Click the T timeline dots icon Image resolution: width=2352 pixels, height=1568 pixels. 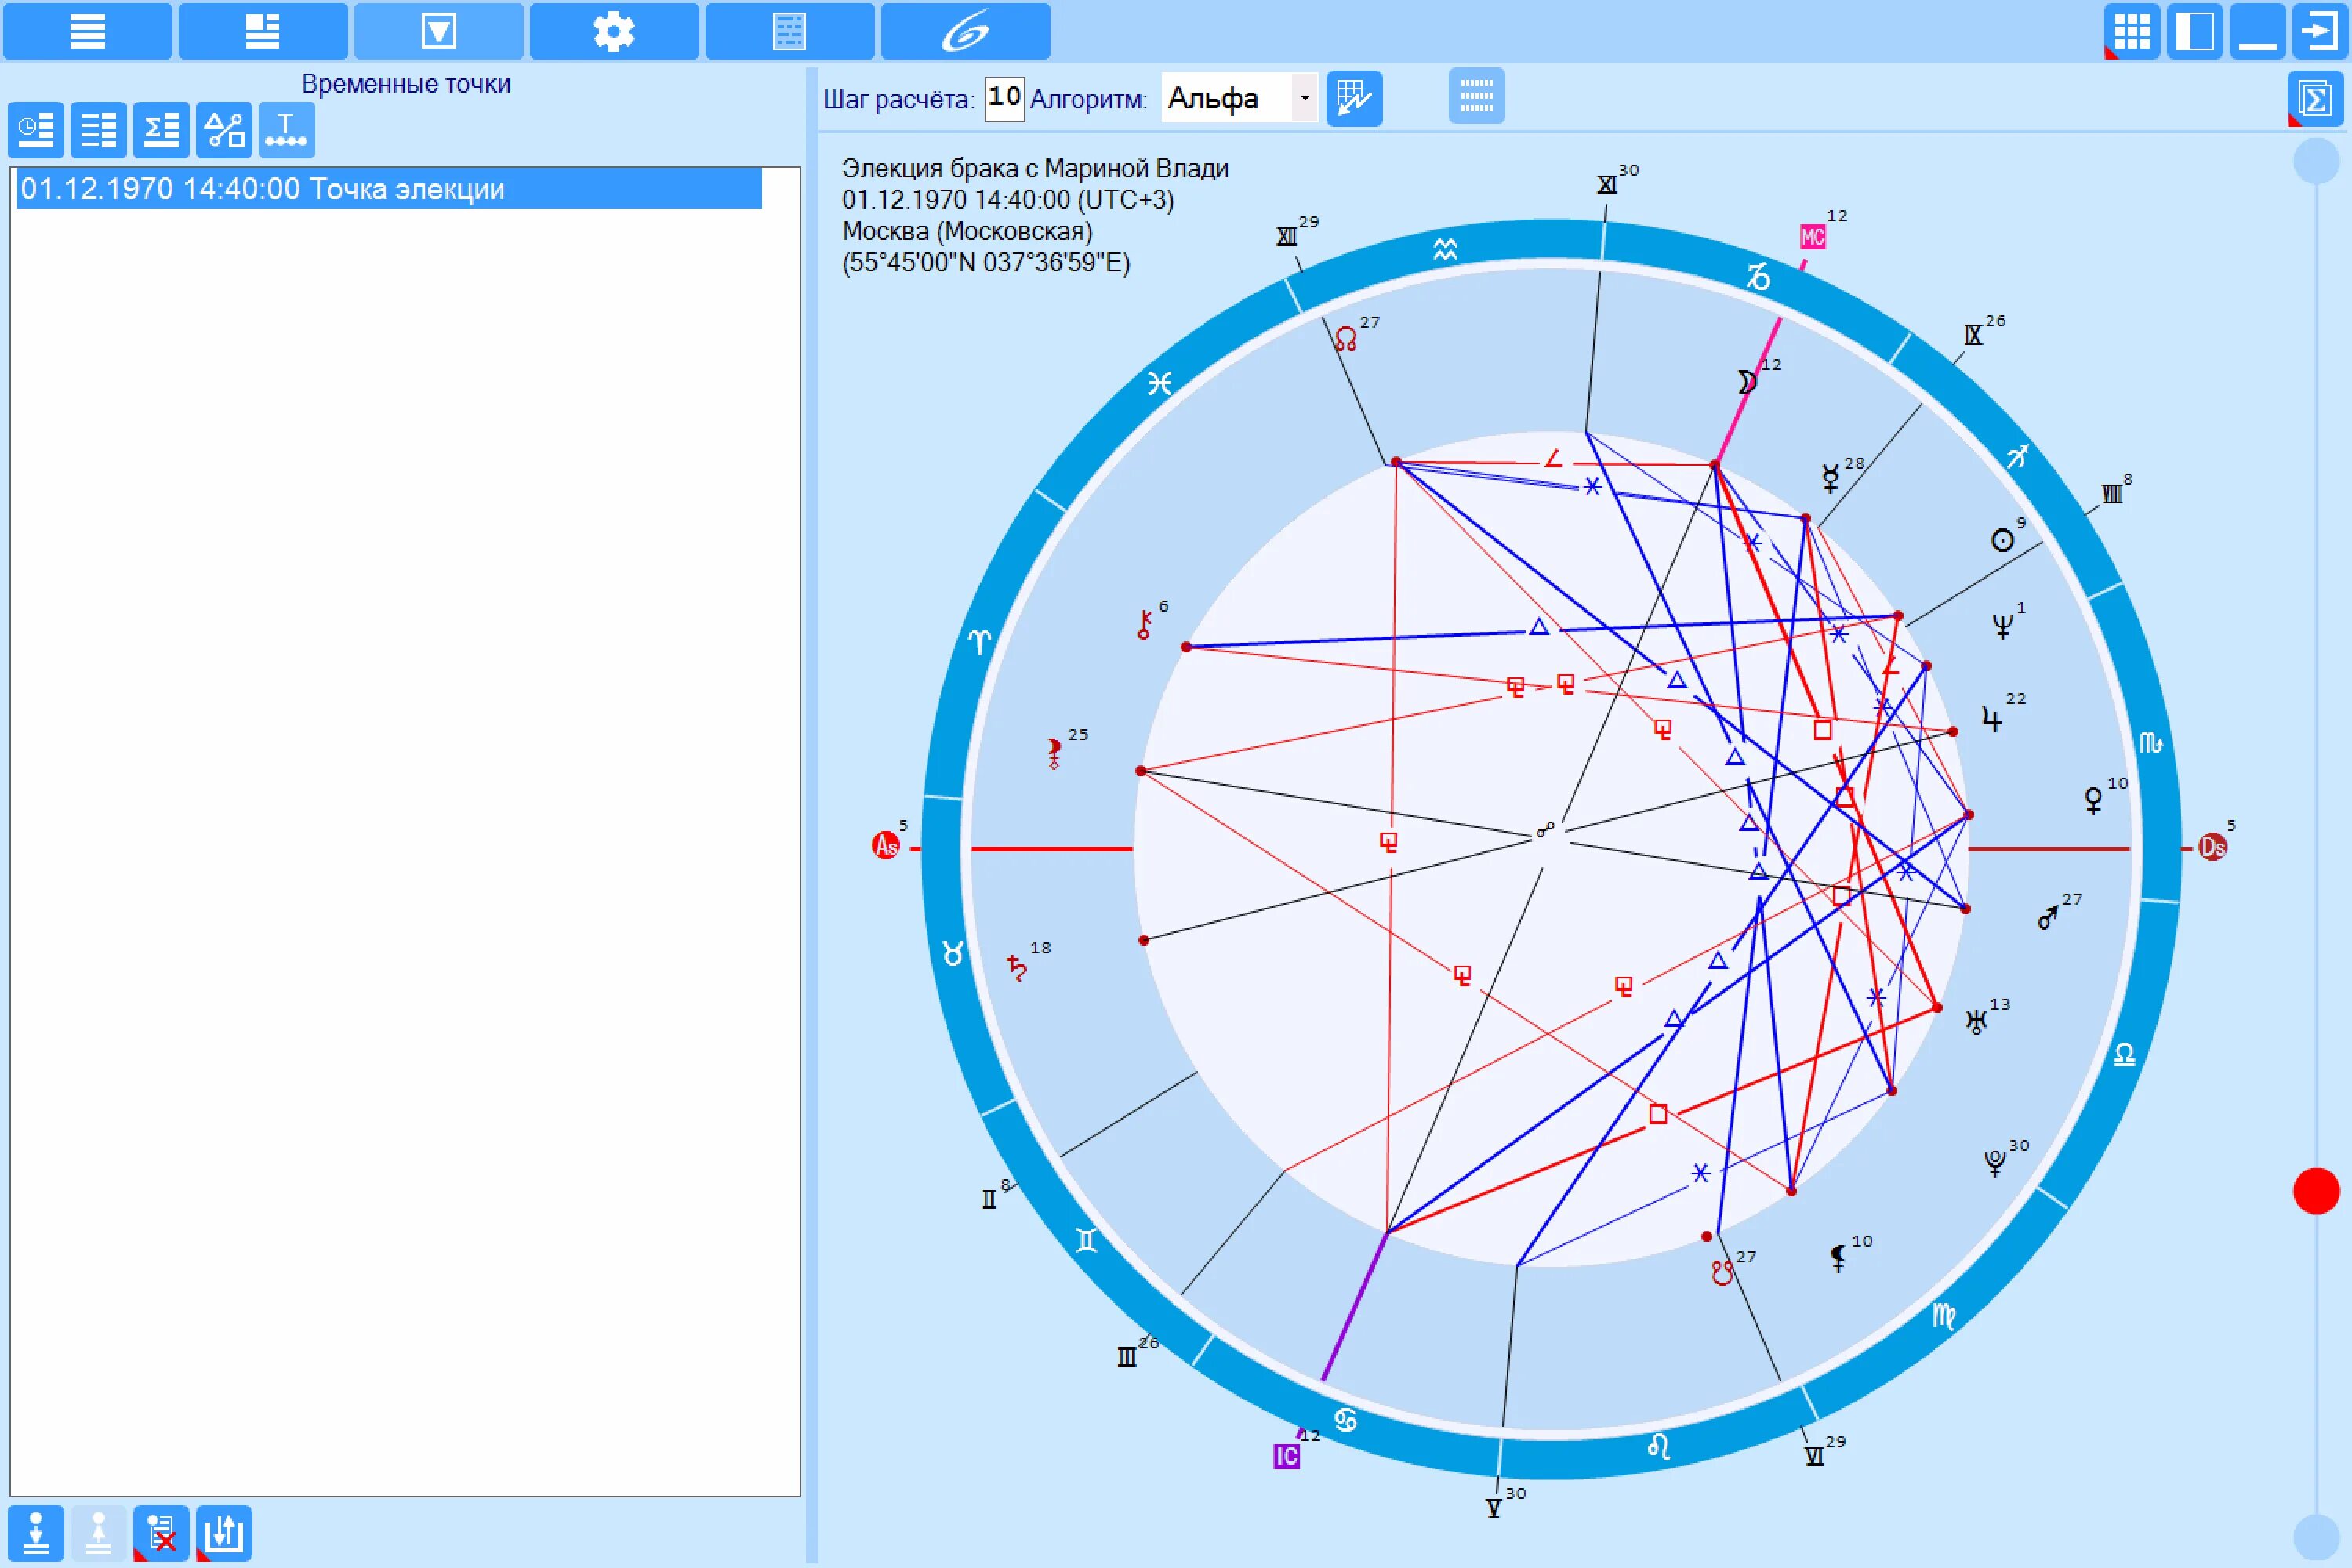[286, 130]
